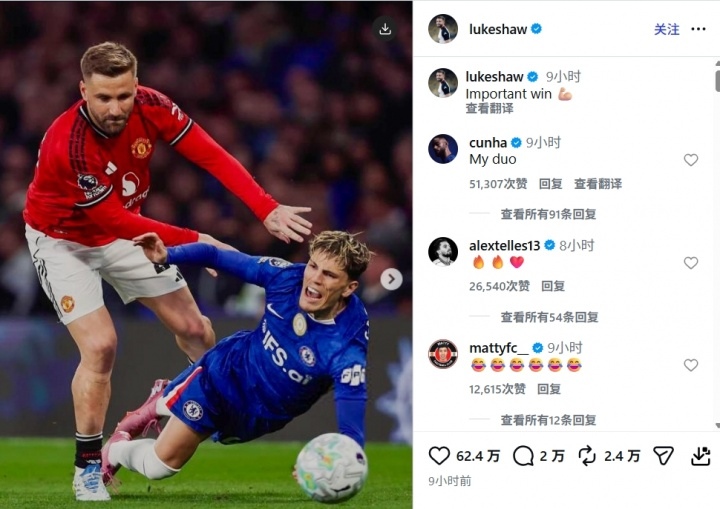Open comments via the speech bubble icon
Screen dimensions: 720x509
[x=523, y=456]
